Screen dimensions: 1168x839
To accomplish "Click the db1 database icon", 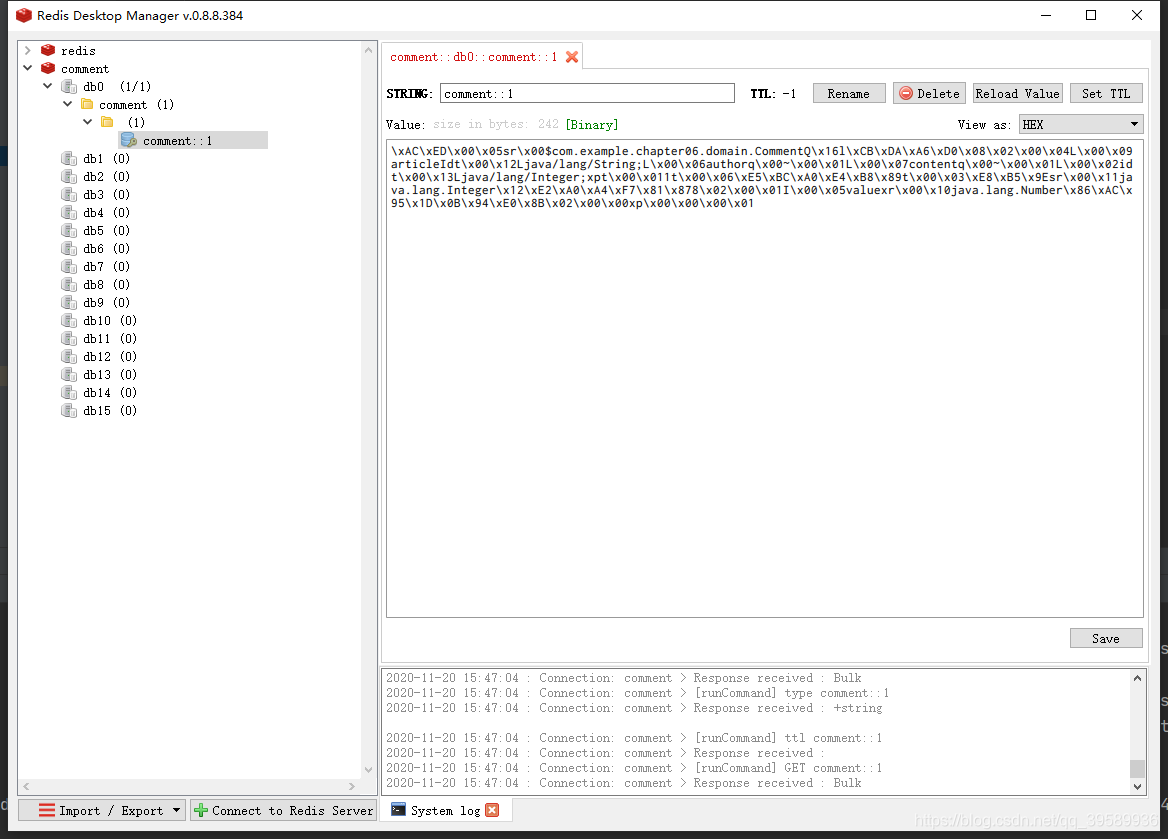I will [x=69, y=159].
